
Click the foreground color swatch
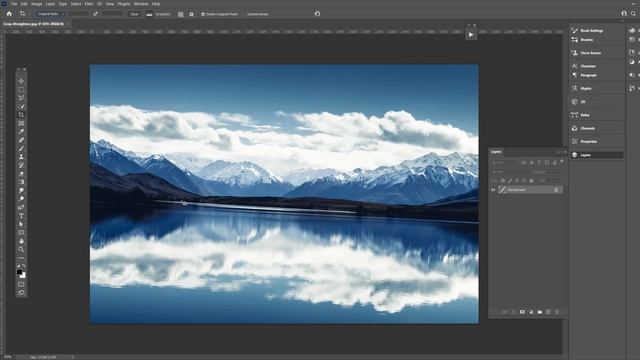tap(19, 272)
